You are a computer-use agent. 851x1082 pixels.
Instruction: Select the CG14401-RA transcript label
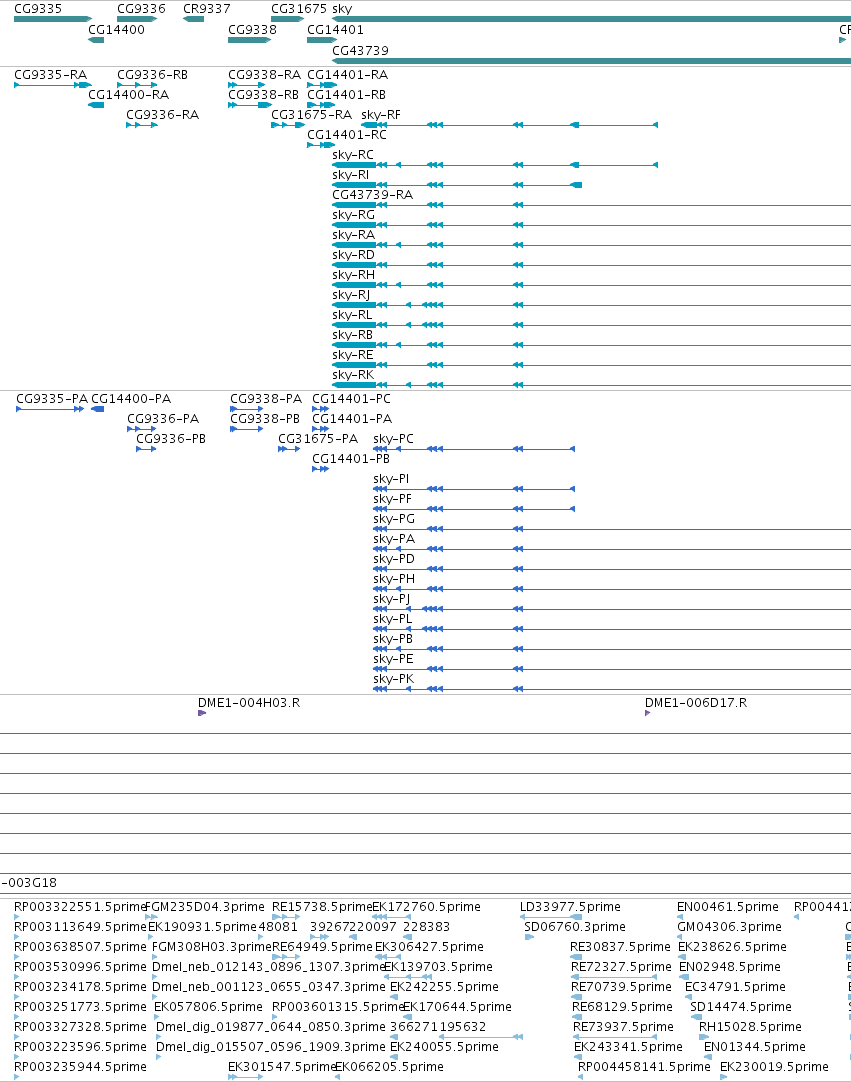pyautogui.click(x=348, y=75)
